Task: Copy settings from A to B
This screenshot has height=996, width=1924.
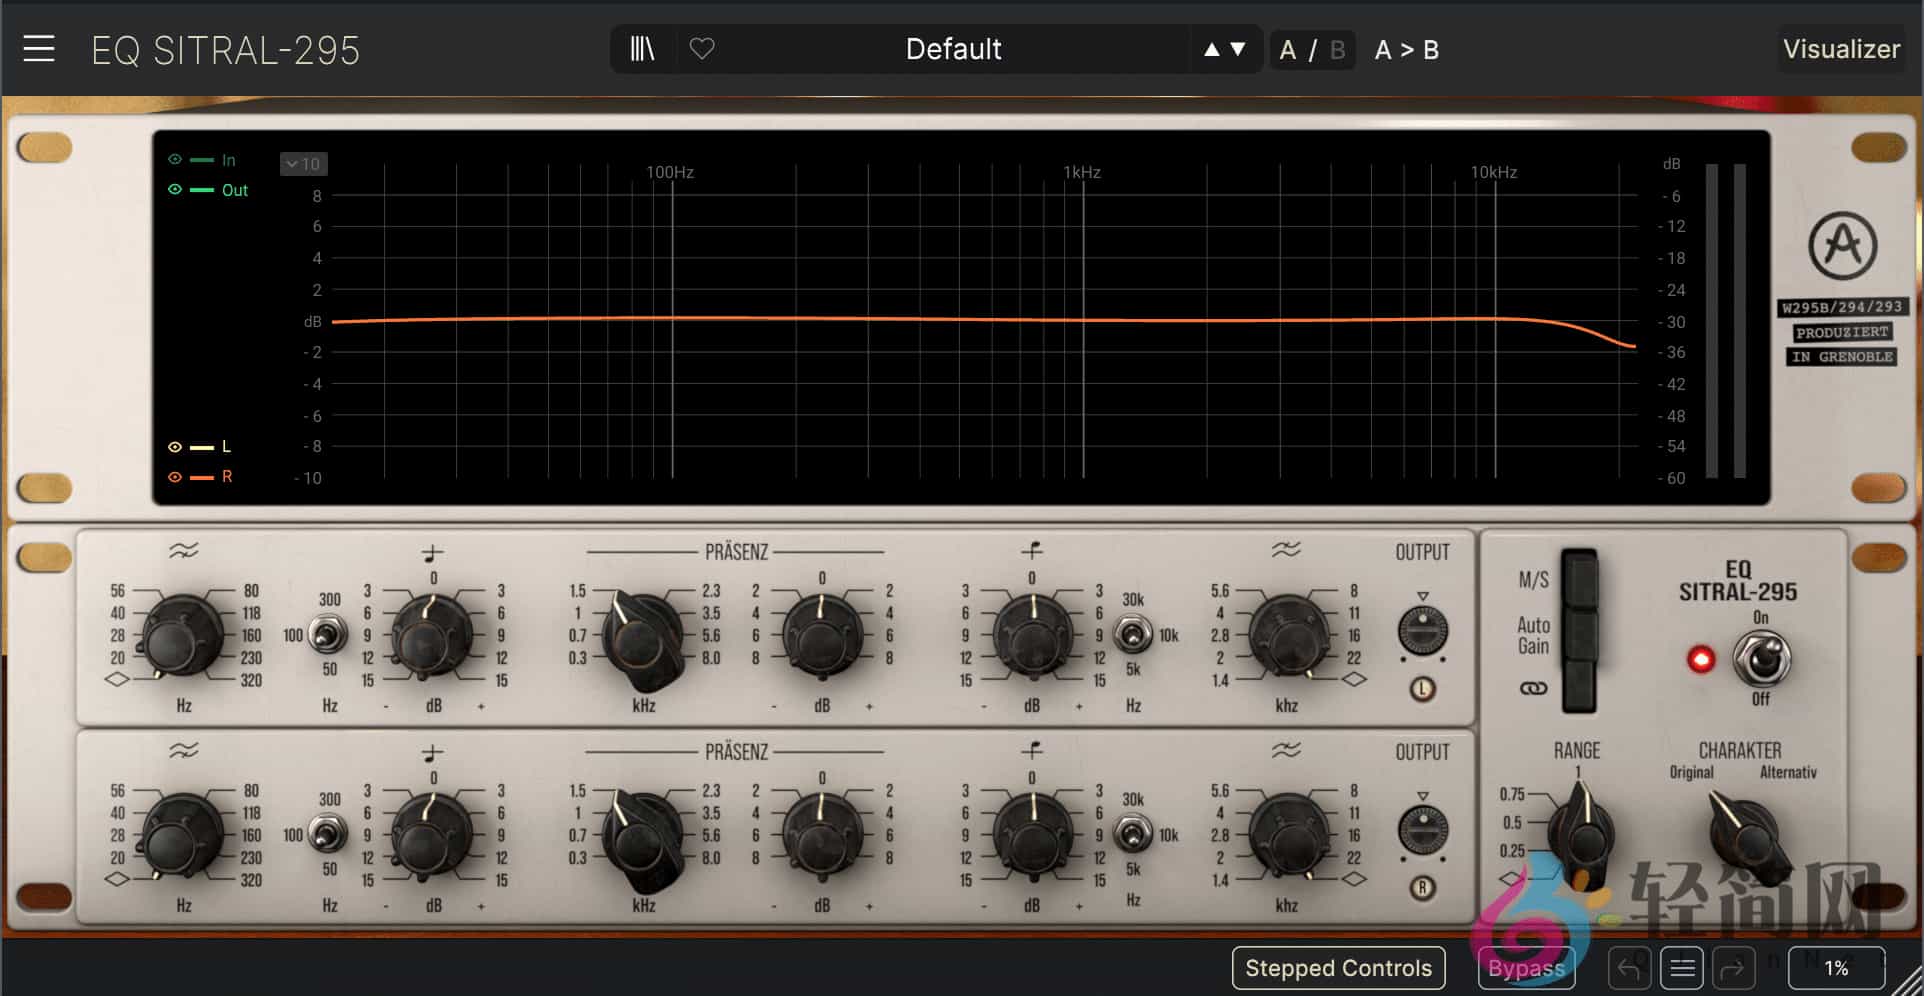Action: [x=1406, y=49]
